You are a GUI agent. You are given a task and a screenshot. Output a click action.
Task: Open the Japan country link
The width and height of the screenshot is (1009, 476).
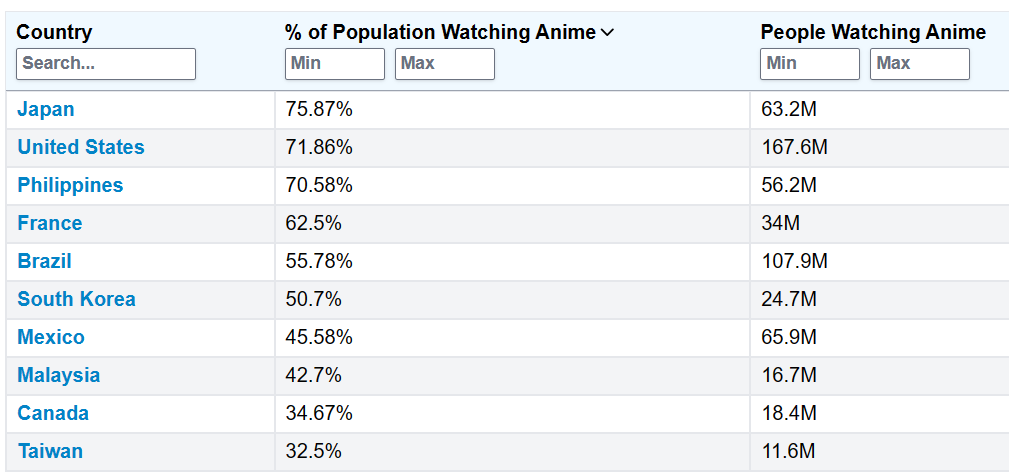[x=46, y=109]
